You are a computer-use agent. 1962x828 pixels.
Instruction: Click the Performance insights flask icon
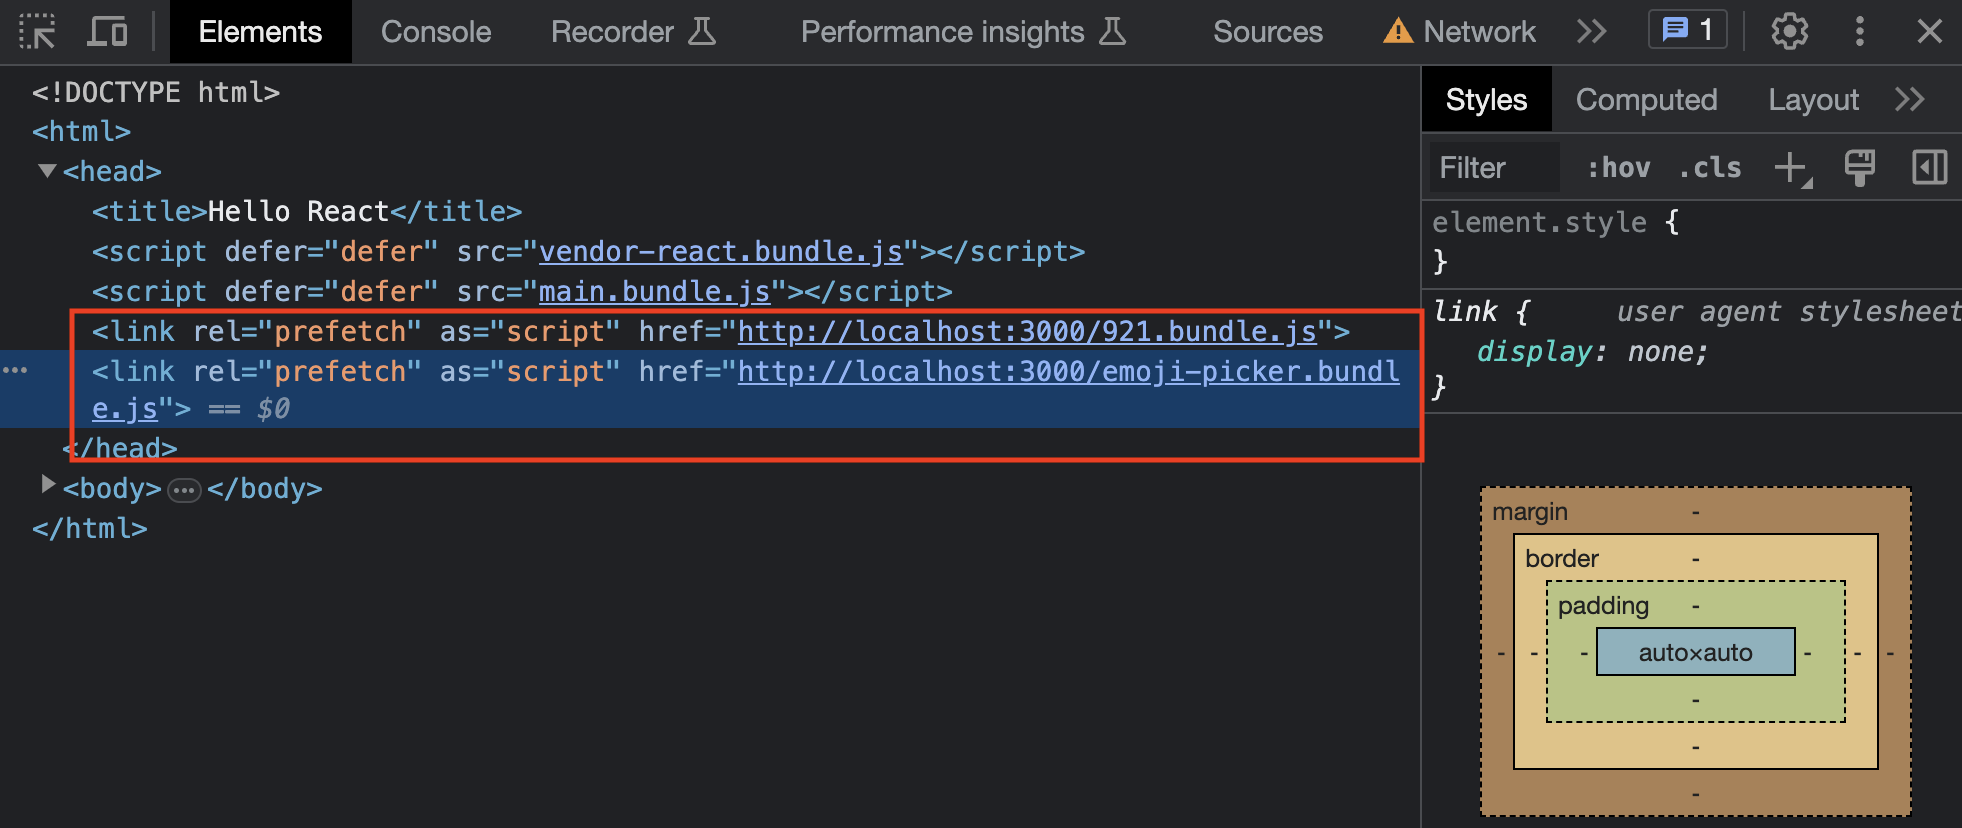coord(1112,31)
